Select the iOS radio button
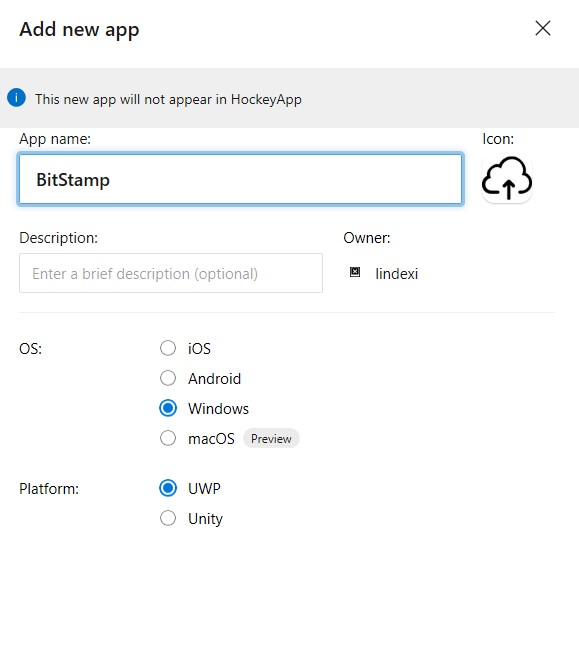 [168, 348]
